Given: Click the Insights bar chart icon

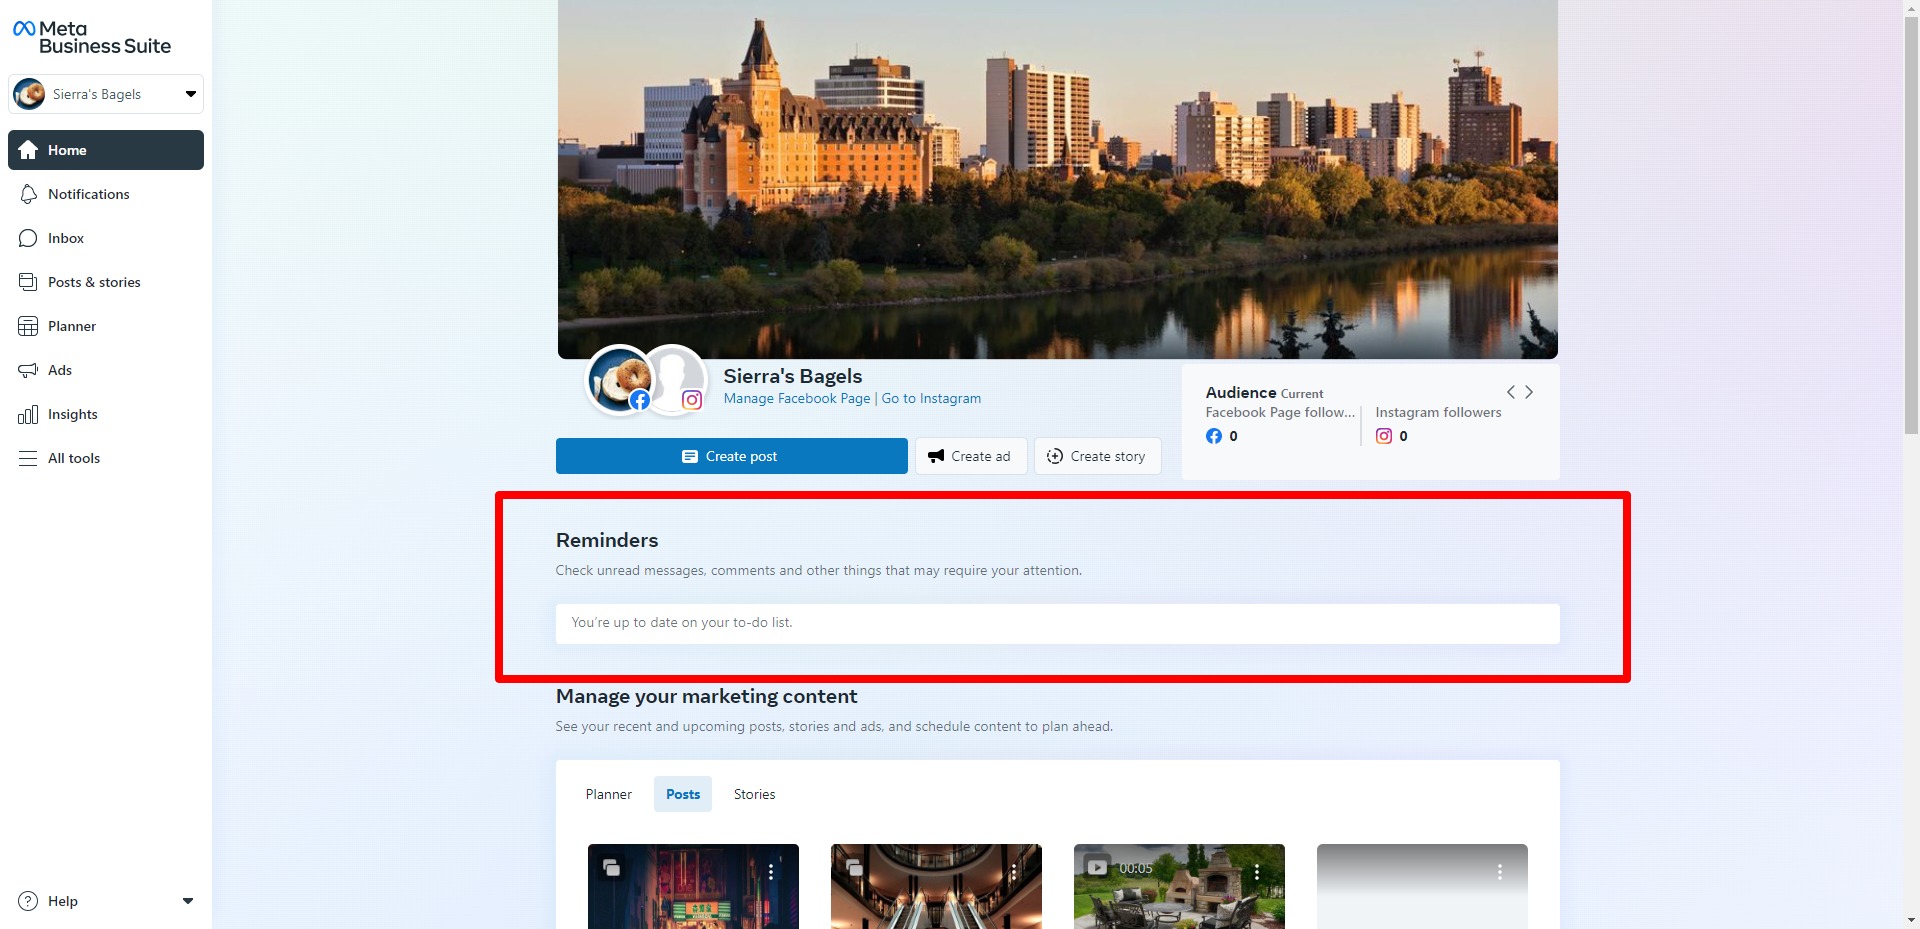Looking at the screenshot, I should (28, 414).
